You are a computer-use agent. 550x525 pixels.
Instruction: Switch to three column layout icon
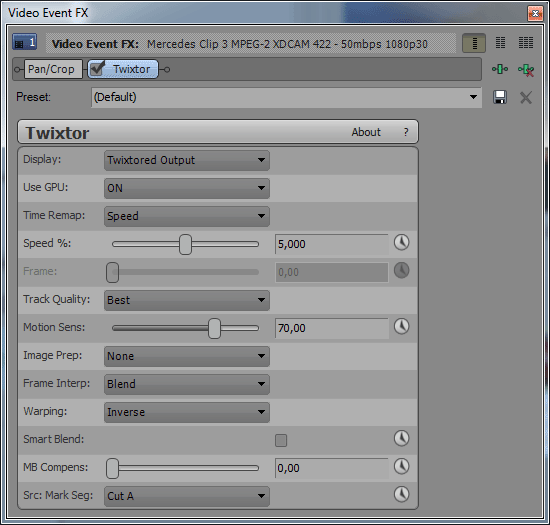tap(526, 43)
